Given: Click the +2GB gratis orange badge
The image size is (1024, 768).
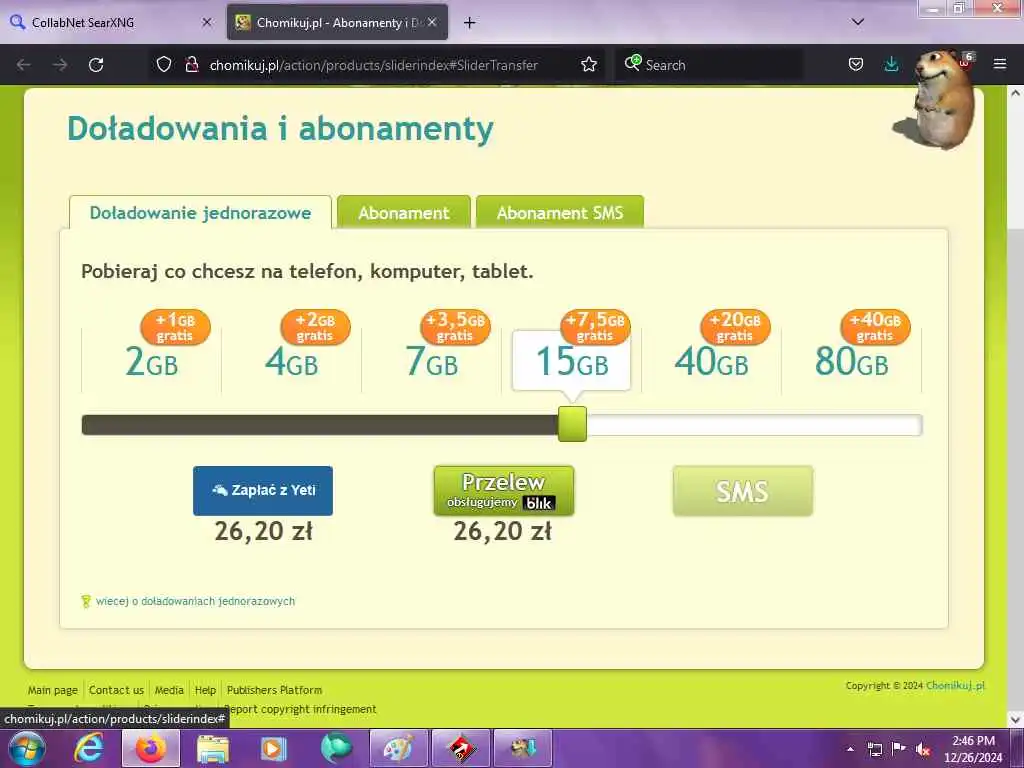Looking at the screenshot, I should 315,327.
